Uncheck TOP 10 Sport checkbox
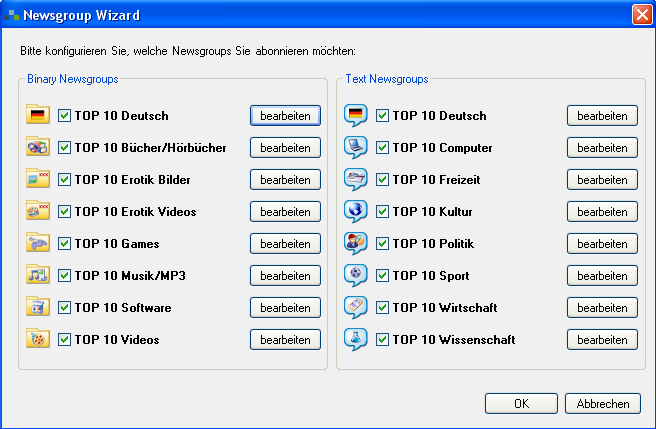The image size is (656, 429). (x=382, y=275)
